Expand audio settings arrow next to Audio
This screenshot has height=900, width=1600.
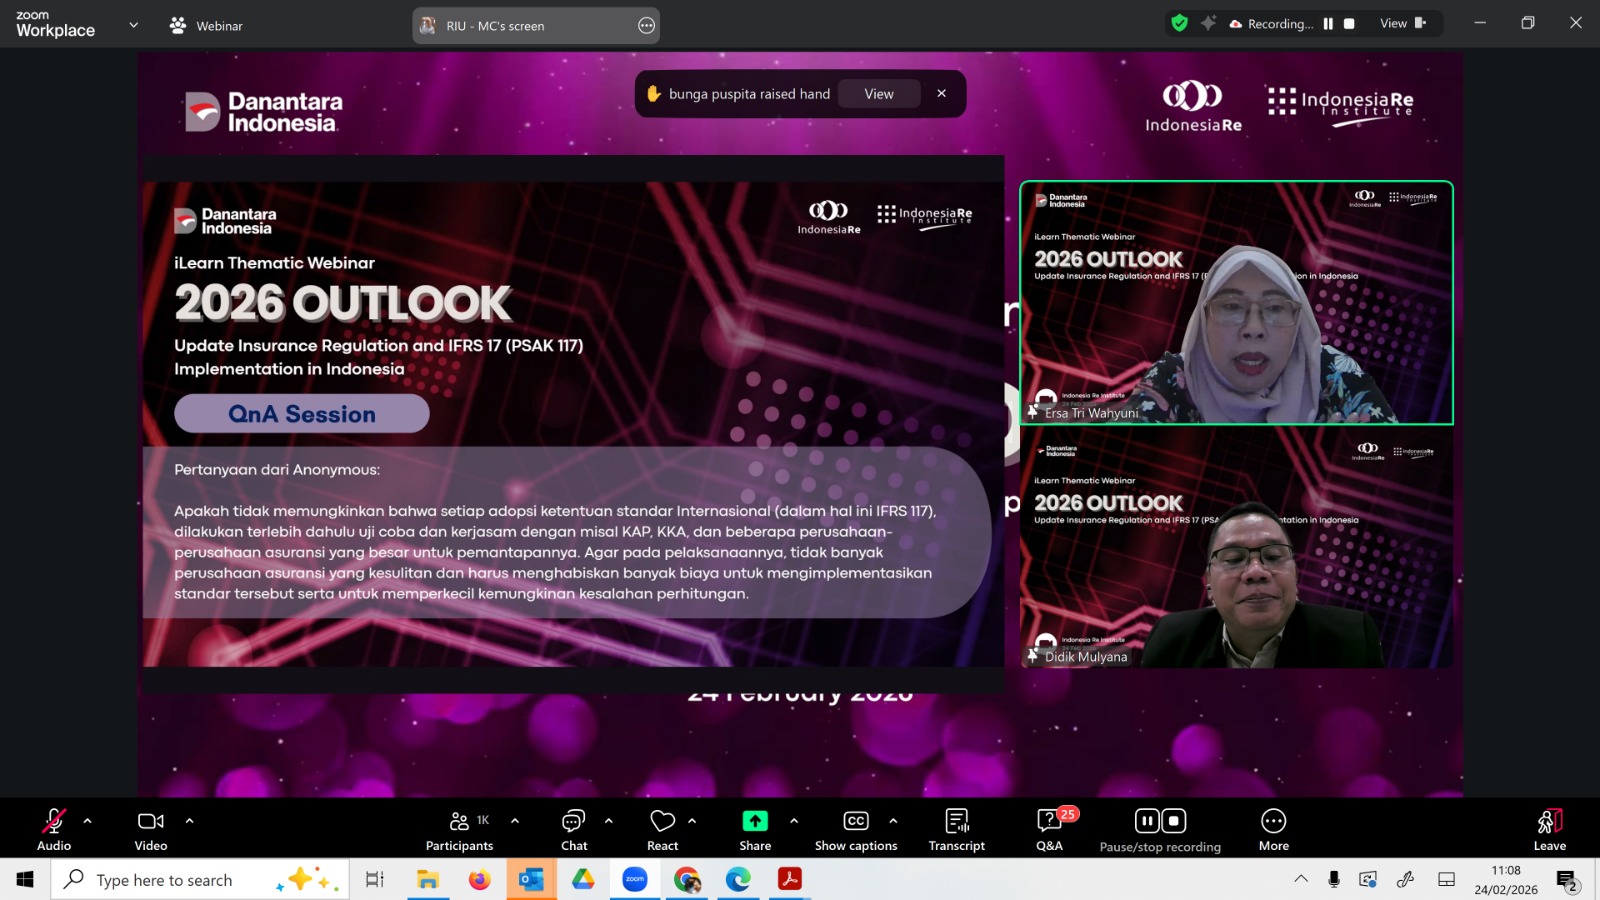88,821
